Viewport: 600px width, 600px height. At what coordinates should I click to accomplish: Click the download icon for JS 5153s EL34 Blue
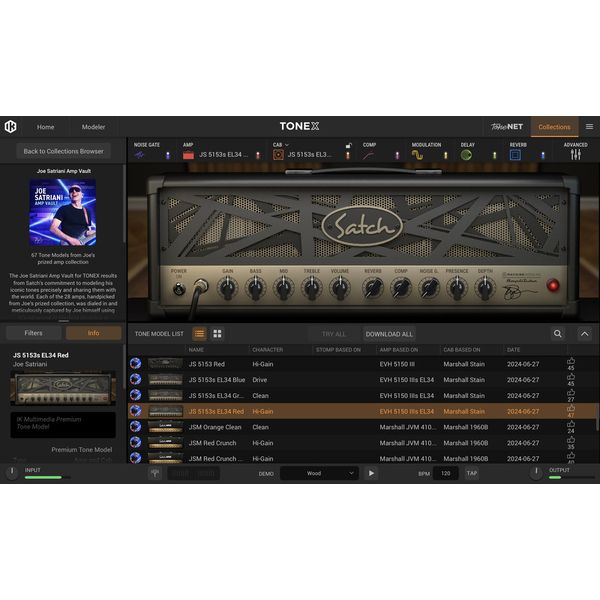pyautogui.click(x=135, y=379)
